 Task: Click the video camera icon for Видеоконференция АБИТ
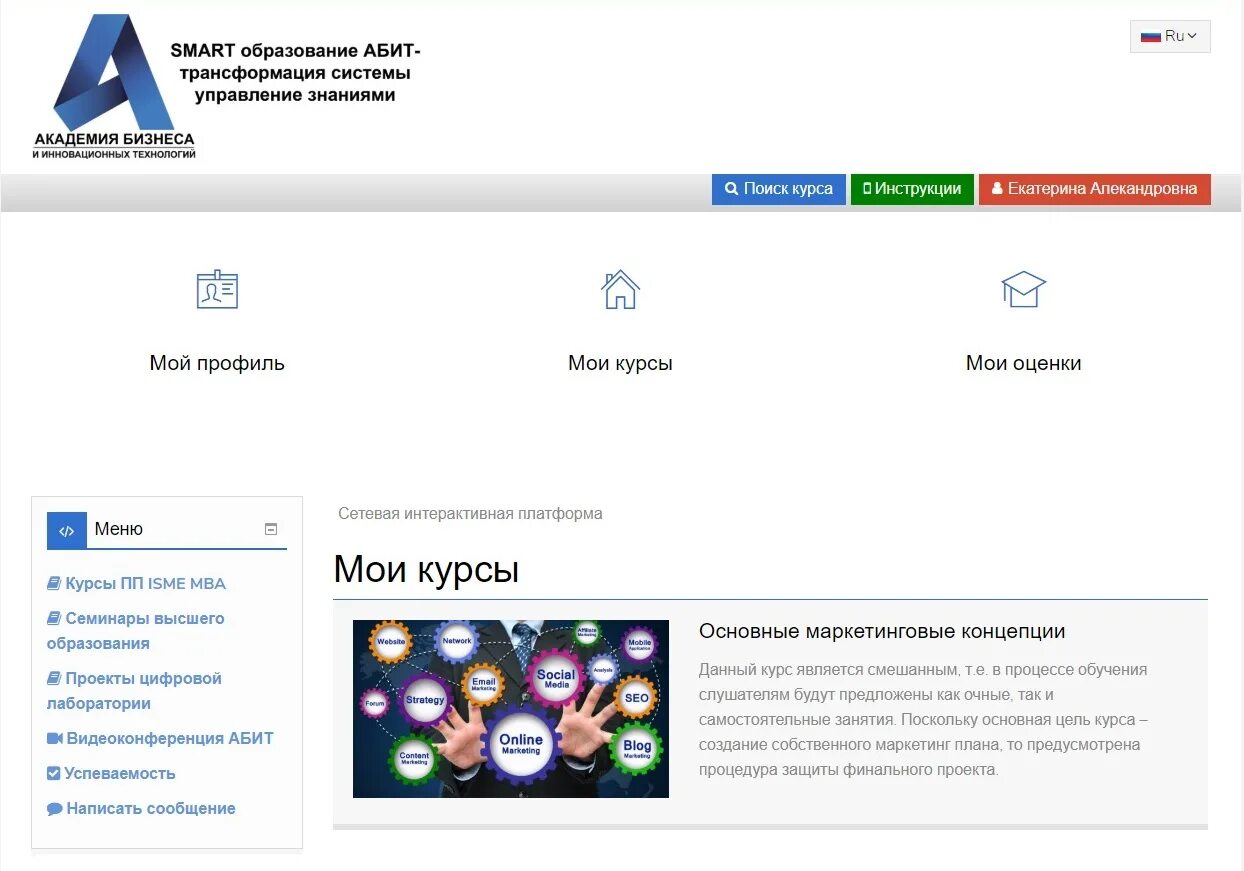point(53,737)
